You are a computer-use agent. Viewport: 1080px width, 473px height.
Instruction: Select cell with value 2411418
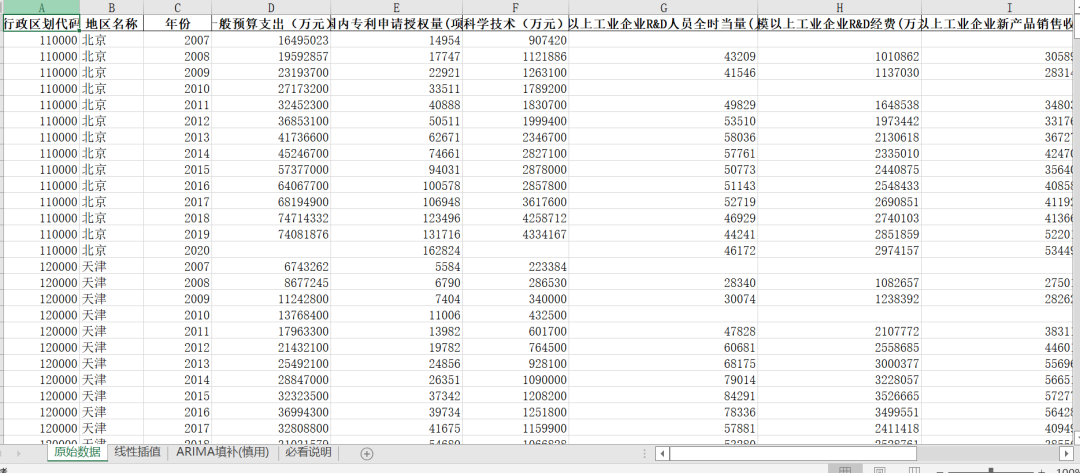point(840,428)
